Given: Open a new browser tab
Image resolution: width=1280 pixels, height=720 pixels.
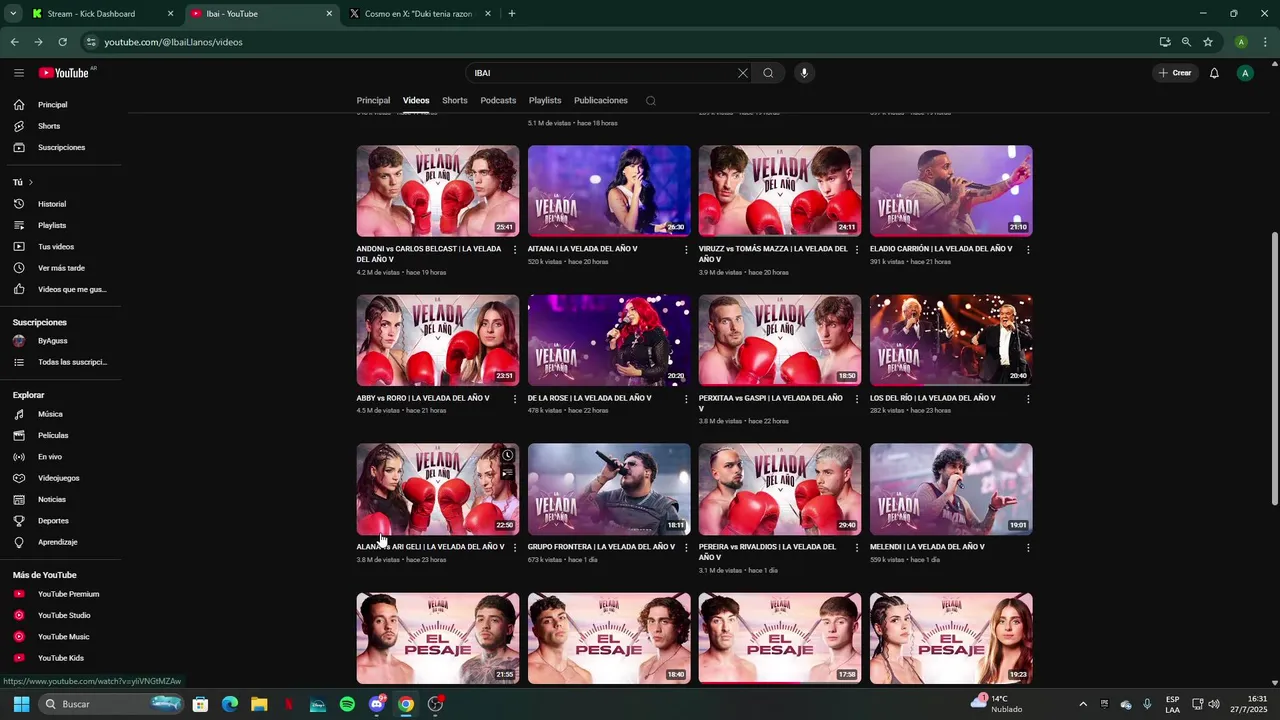Looking at the screenshot, I should 512,14.
